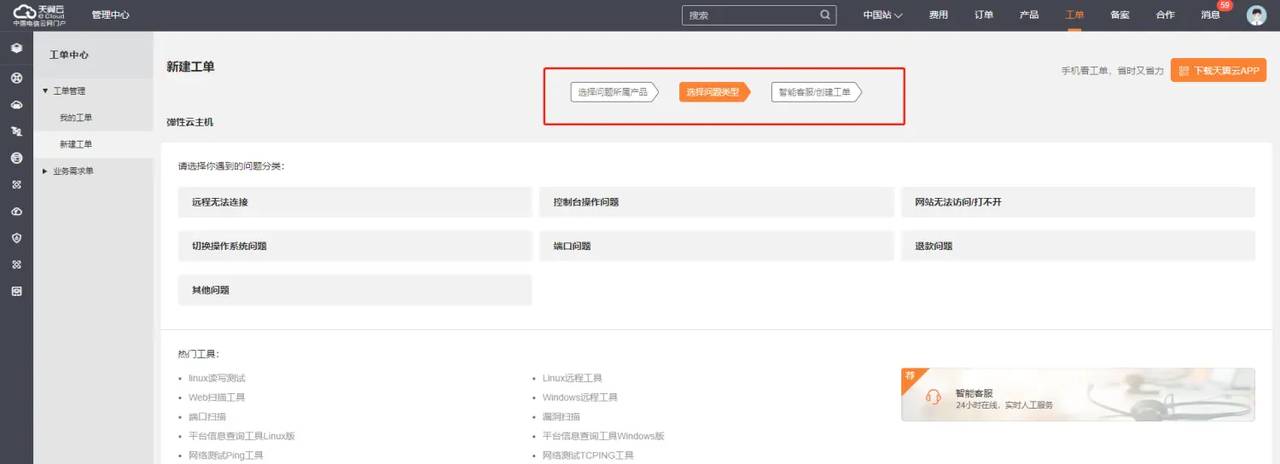Open 漏洞扫描 tool link
The width and height of the screenshot is (1280, 464).
pos(562,416)
